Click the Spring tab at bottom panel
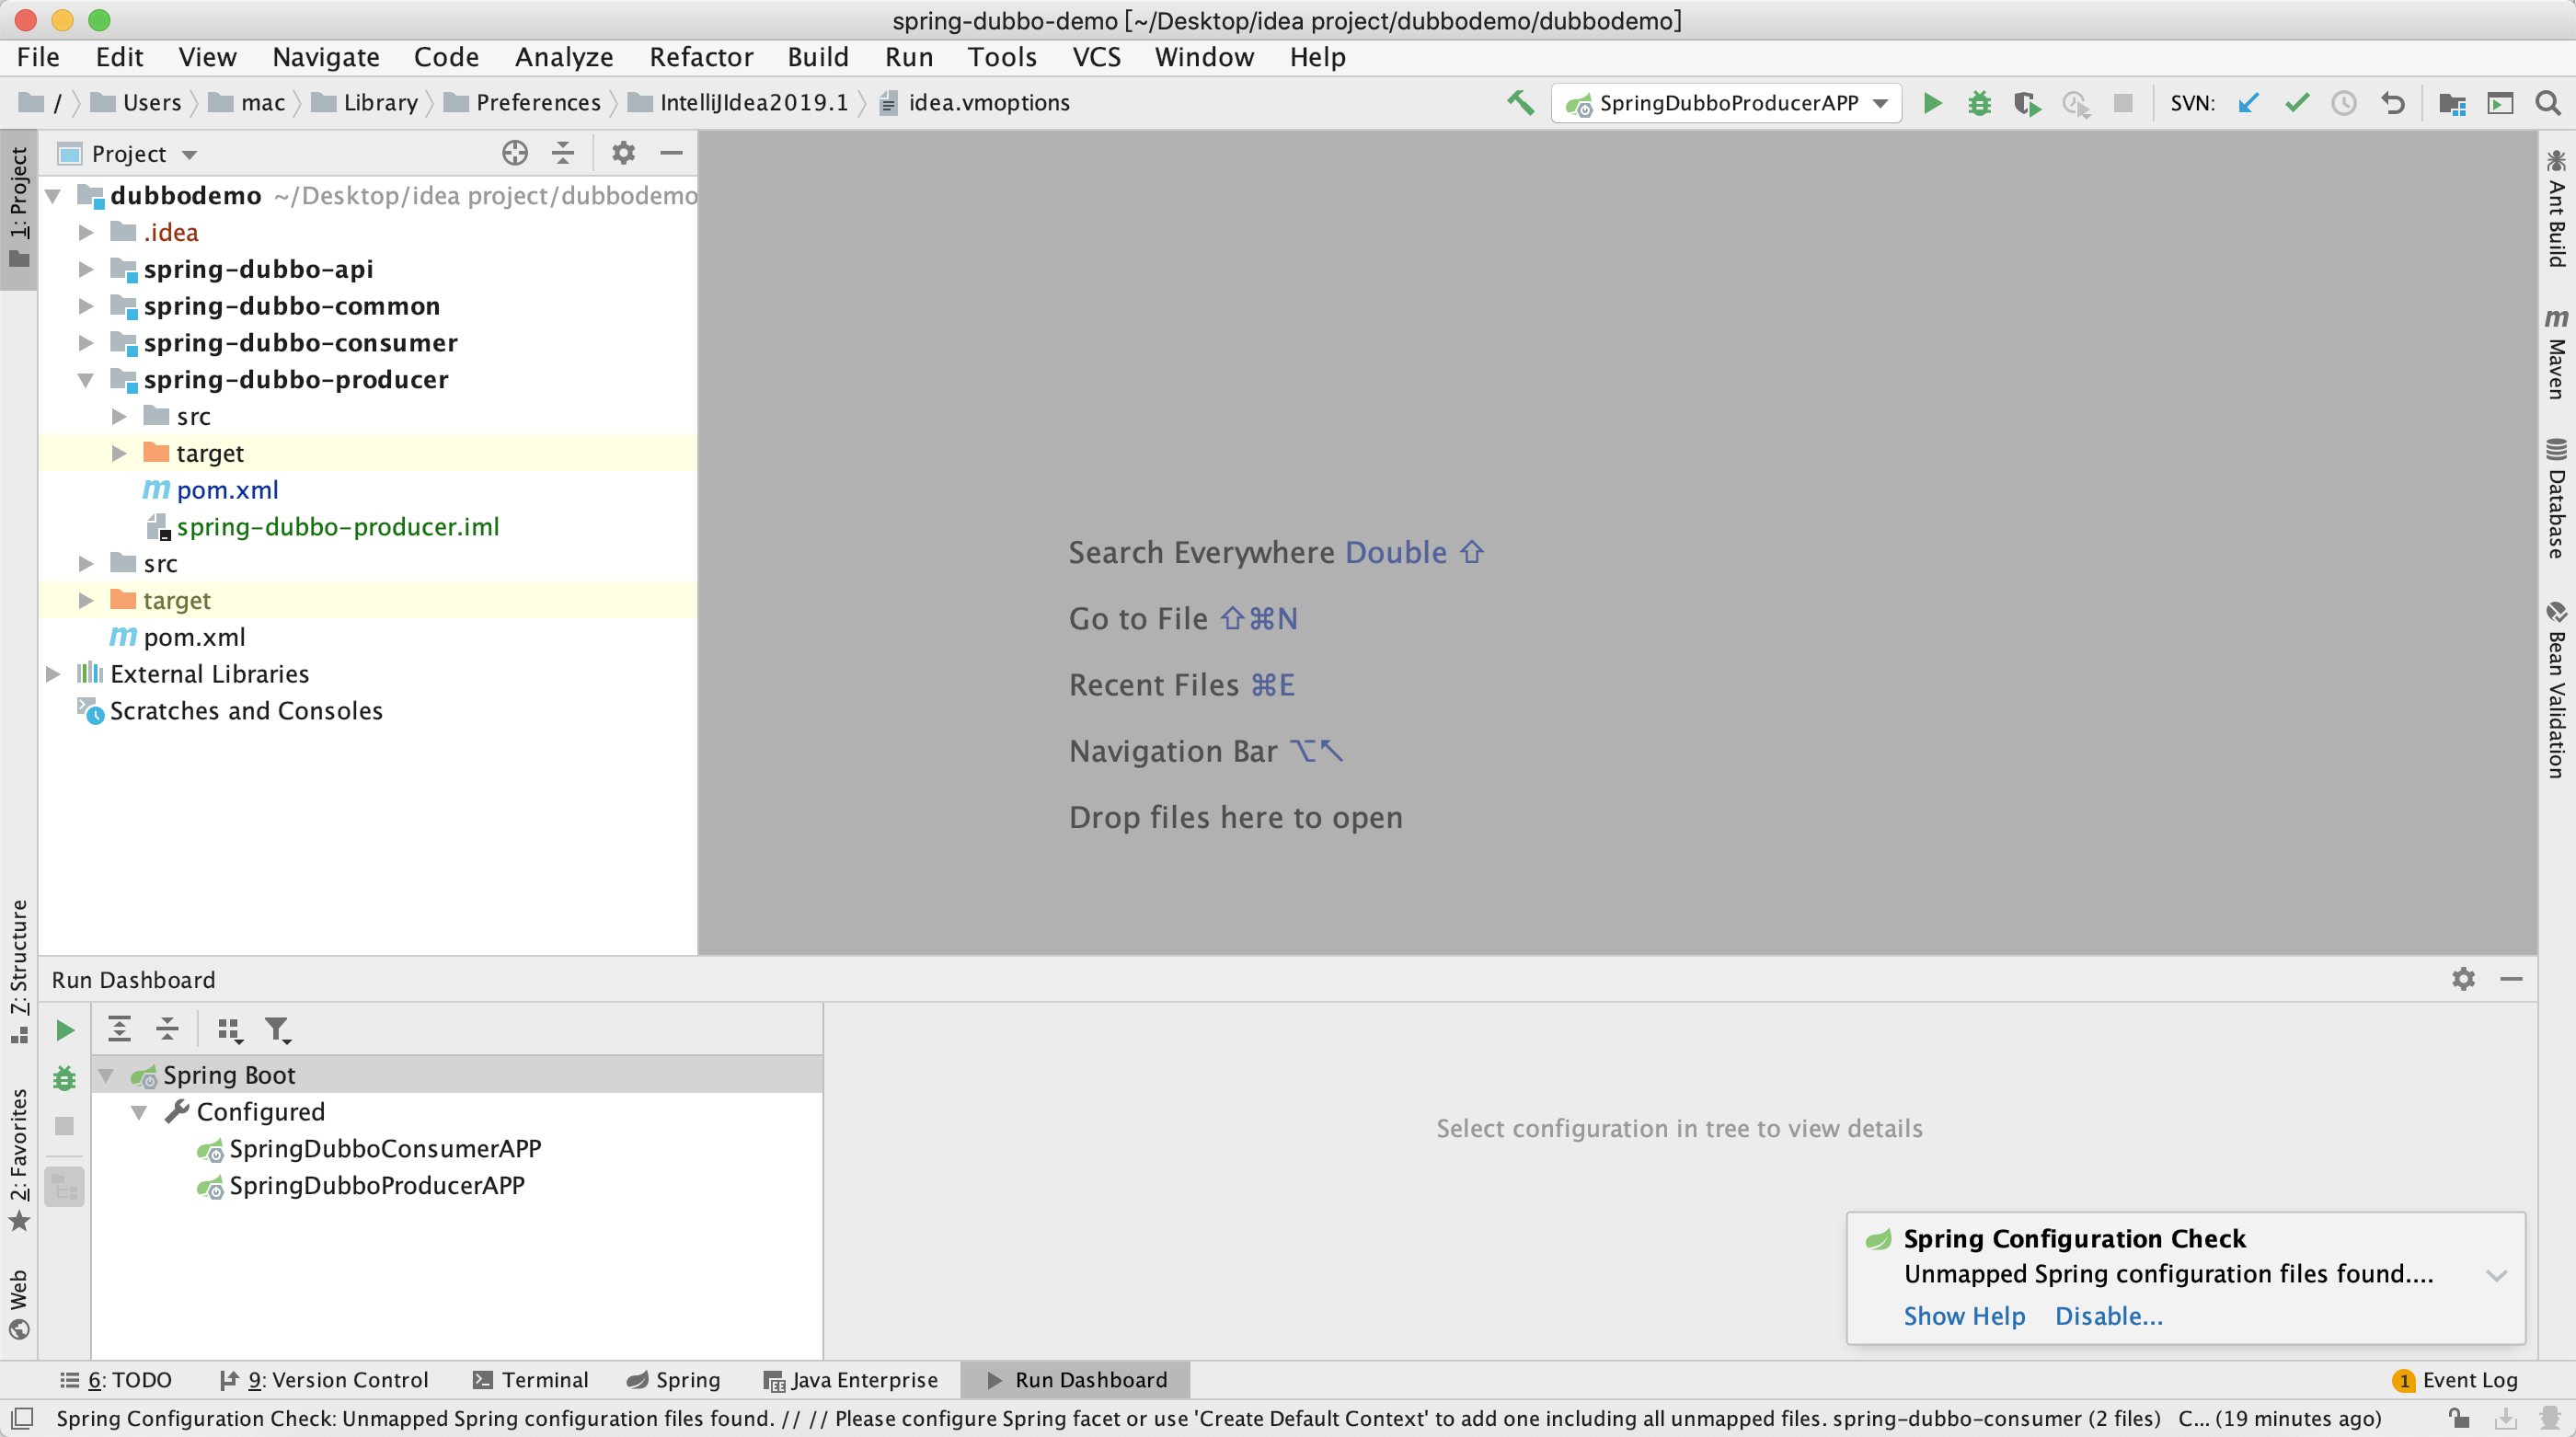 674,1379
